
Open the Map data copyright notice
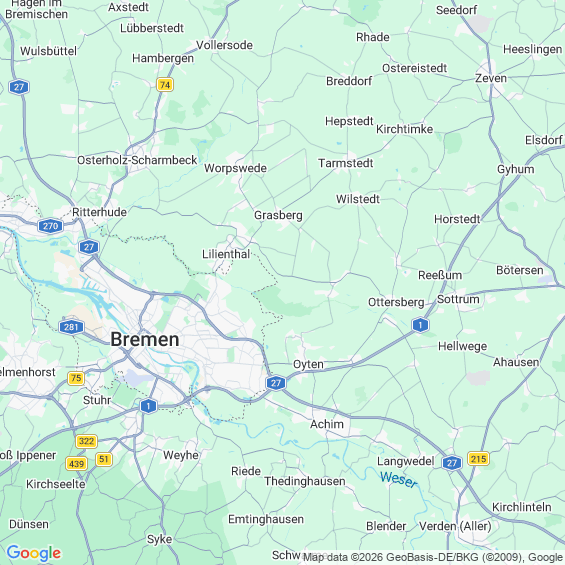coord(432,557)
